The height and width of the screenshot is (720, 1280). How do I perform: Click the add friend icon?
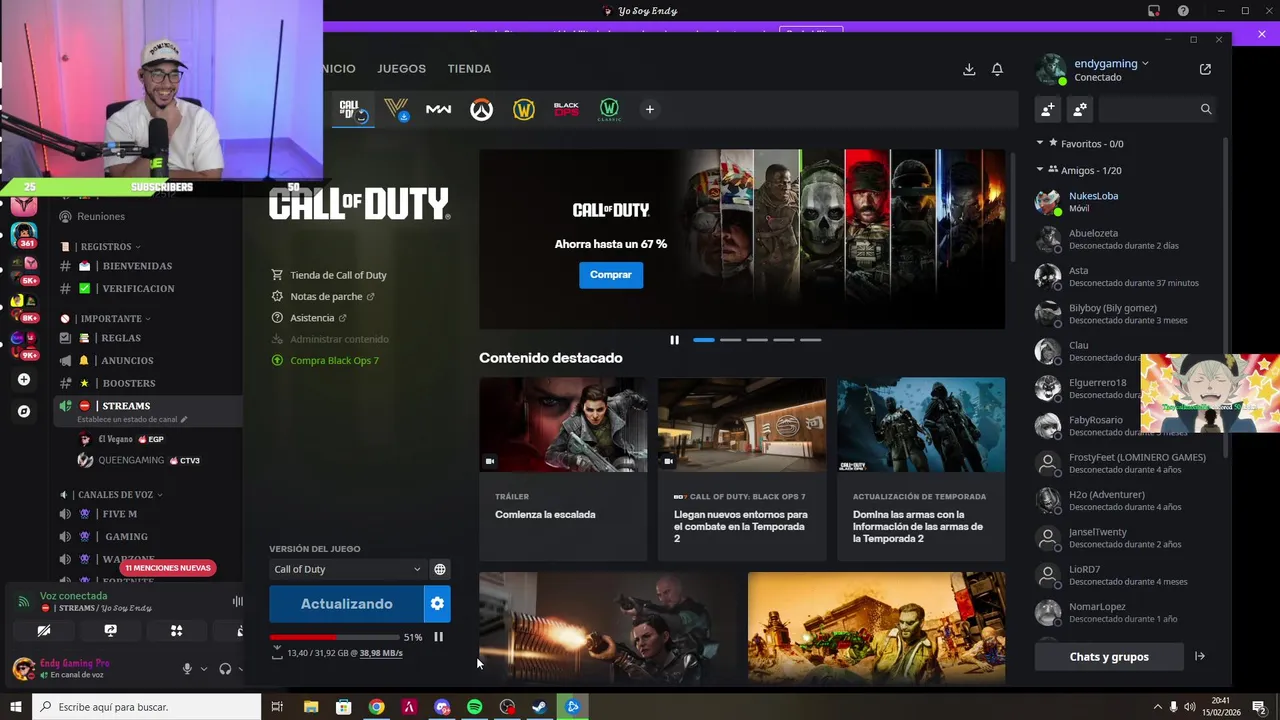(1047, 109)
